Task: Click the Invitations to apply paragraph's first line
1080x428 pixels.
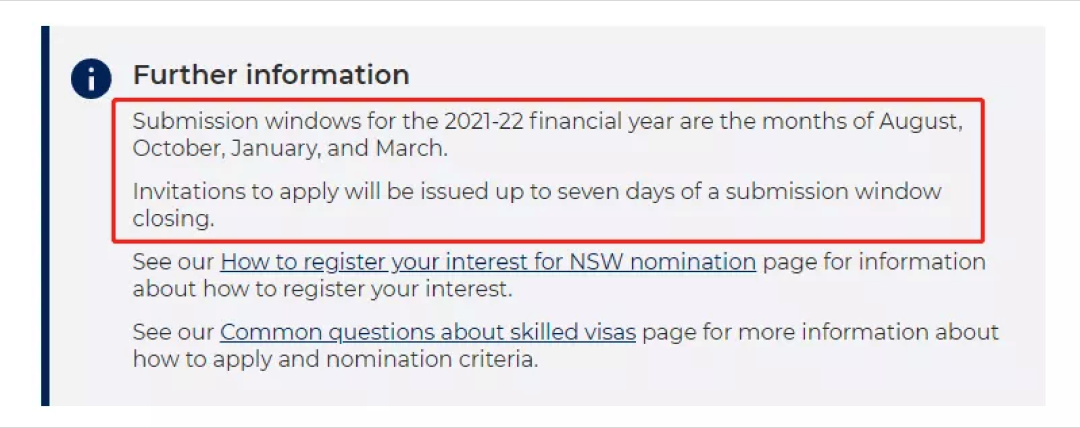Action: coord(537,191)
